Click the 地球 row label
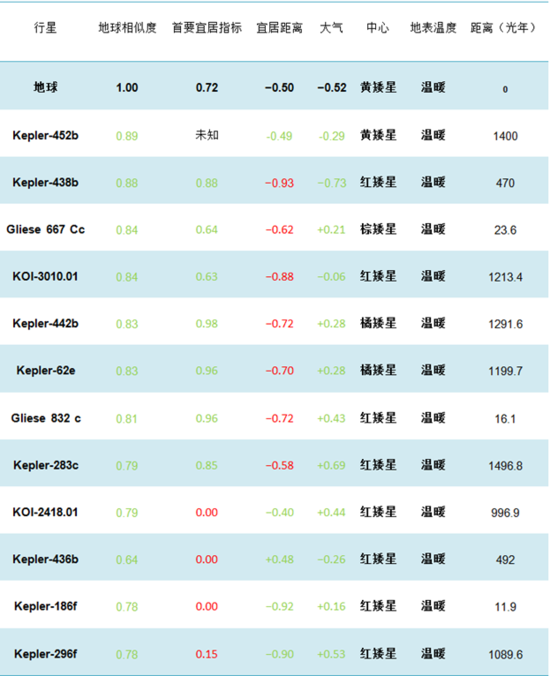550x676 pixels. (45, 87)
